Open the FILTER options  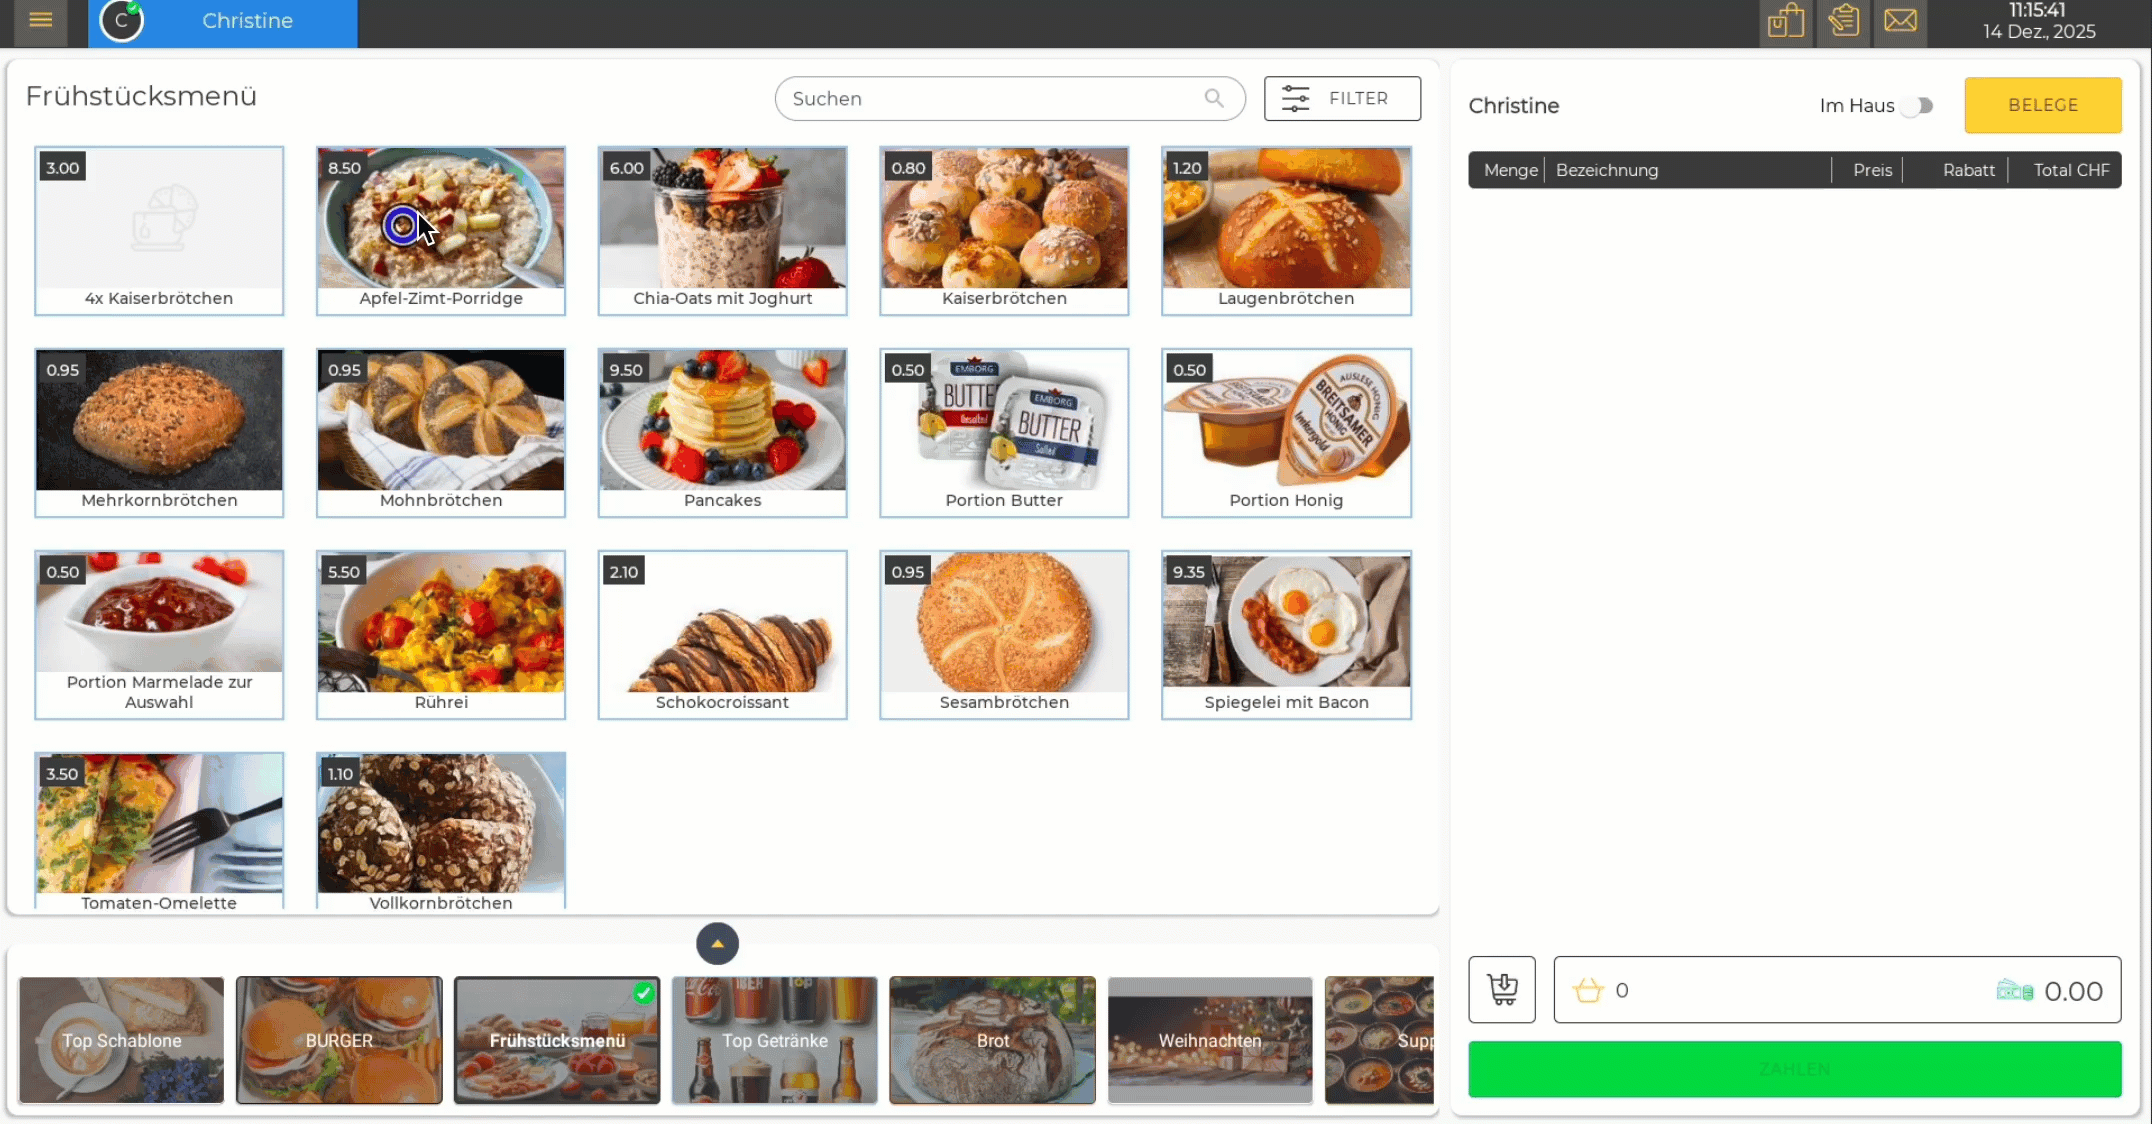click(1342, 98)
